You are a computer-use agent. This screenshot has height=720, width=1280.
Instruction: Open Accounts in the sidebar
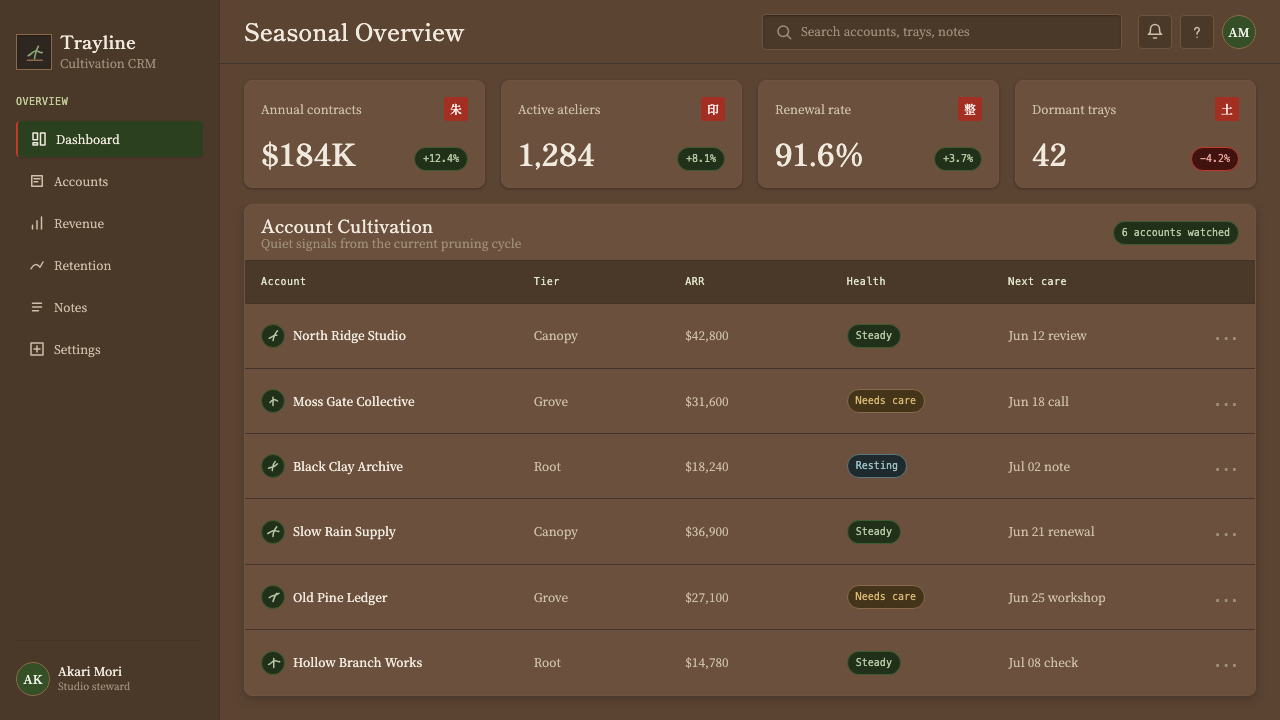coord(110,181)
